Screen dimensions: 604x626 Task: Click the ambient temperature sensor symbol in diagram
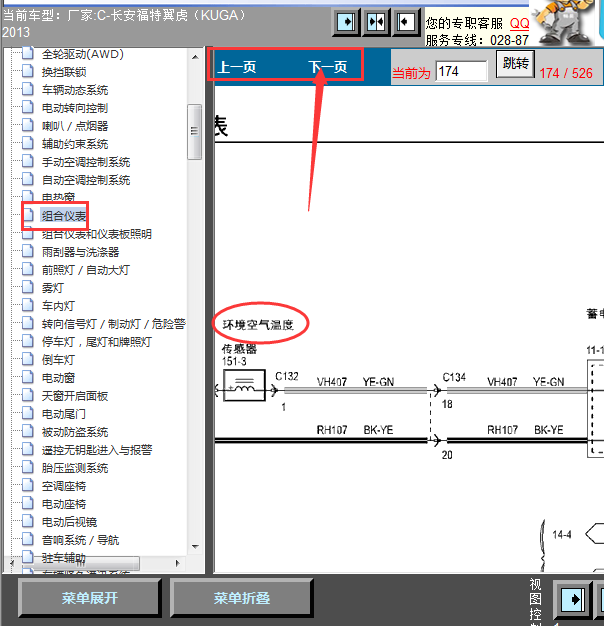pyautogui.click(x=244, y=385)
